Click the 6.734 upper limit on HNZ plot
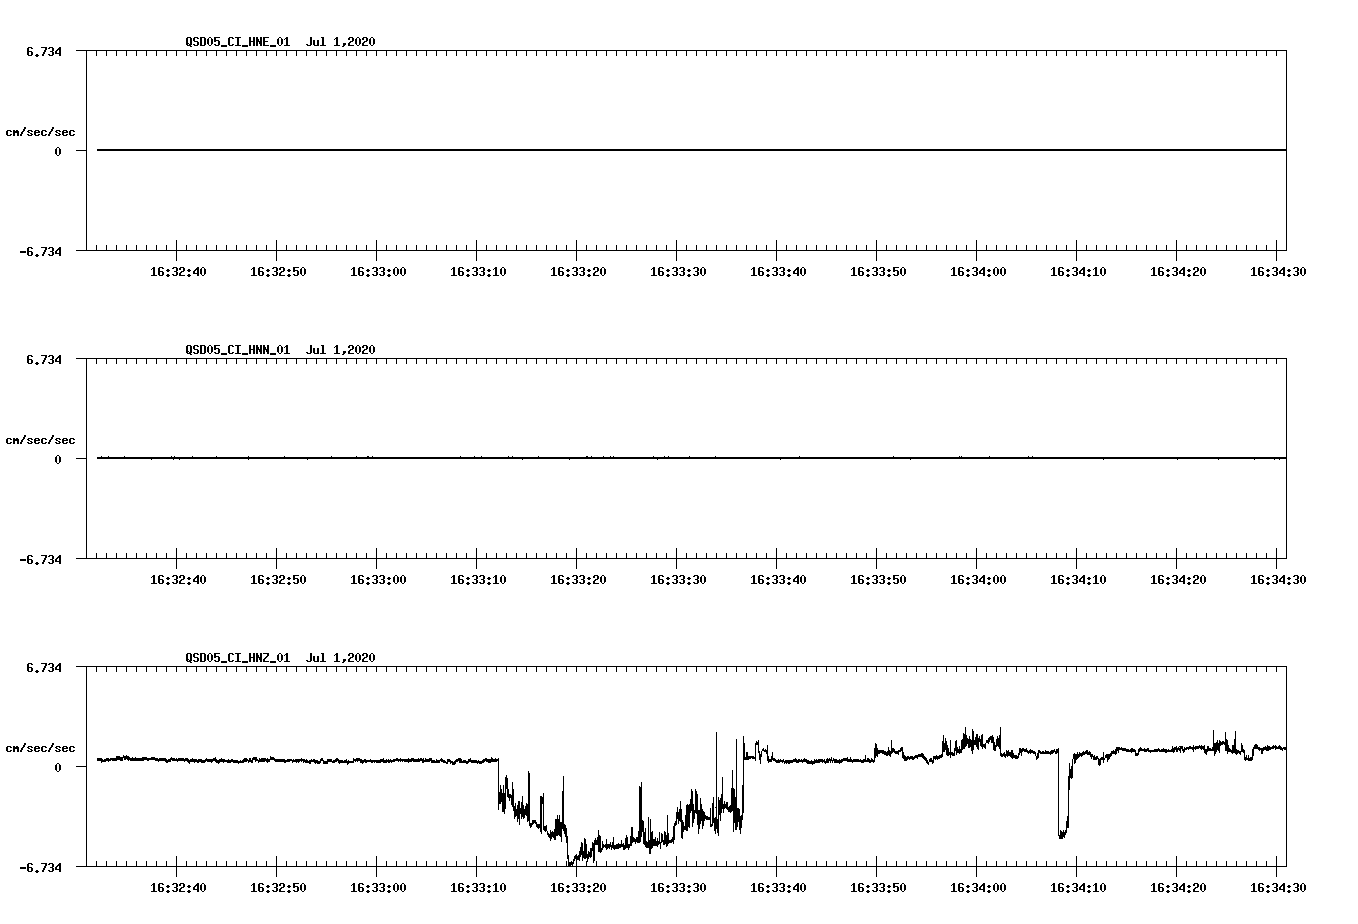 (x=43, y=668)
